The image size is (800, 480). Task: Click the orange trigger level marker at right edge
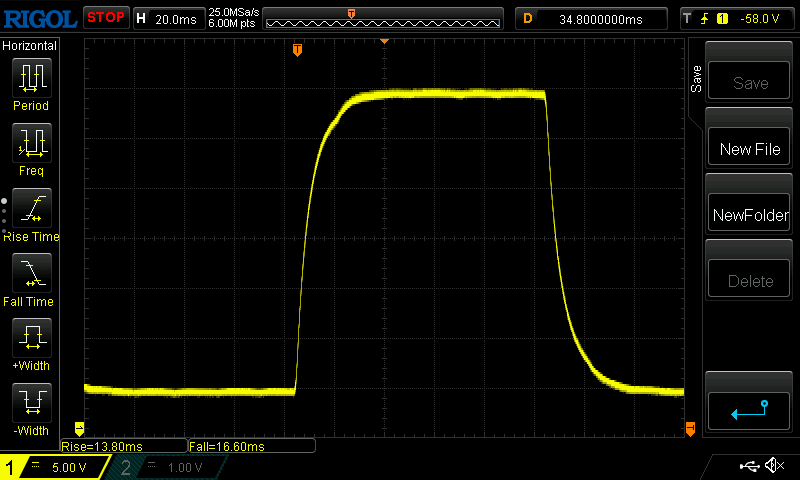point(690,428)
